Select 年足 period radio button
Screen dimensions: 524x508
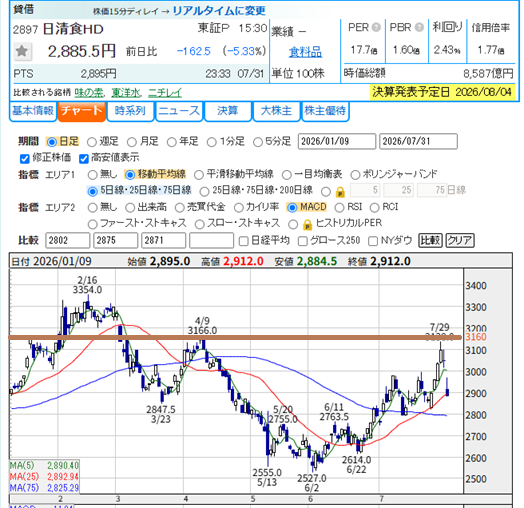(x=171, y=142)
